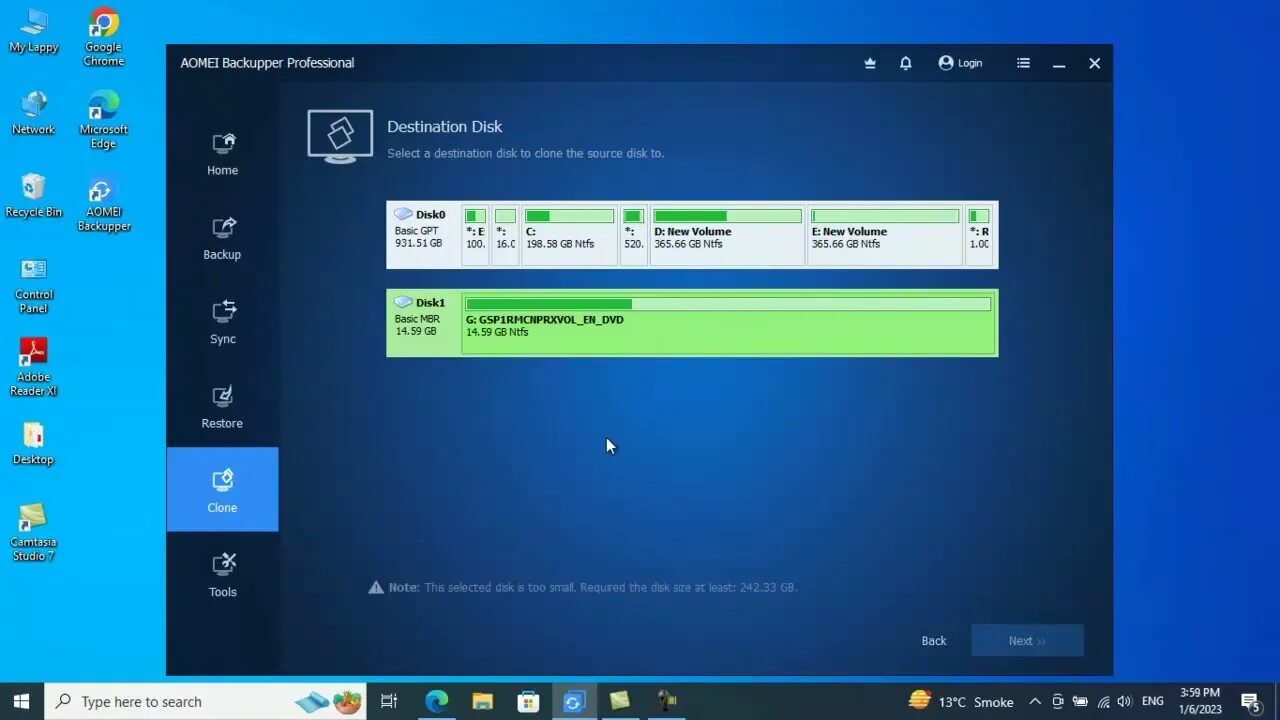Open the weather widget showing 13°C Smoke

pyautogui.click(x=961, y=701)
